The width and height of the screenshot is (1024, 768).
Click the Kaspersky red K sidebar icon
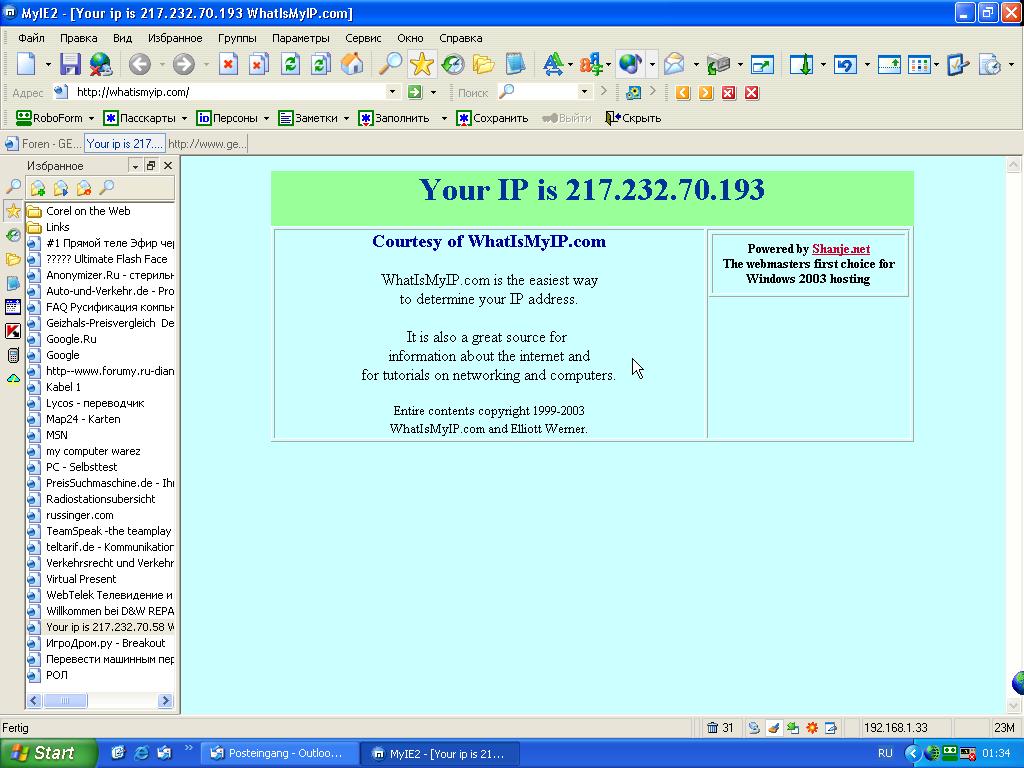(x=12, y=331)
